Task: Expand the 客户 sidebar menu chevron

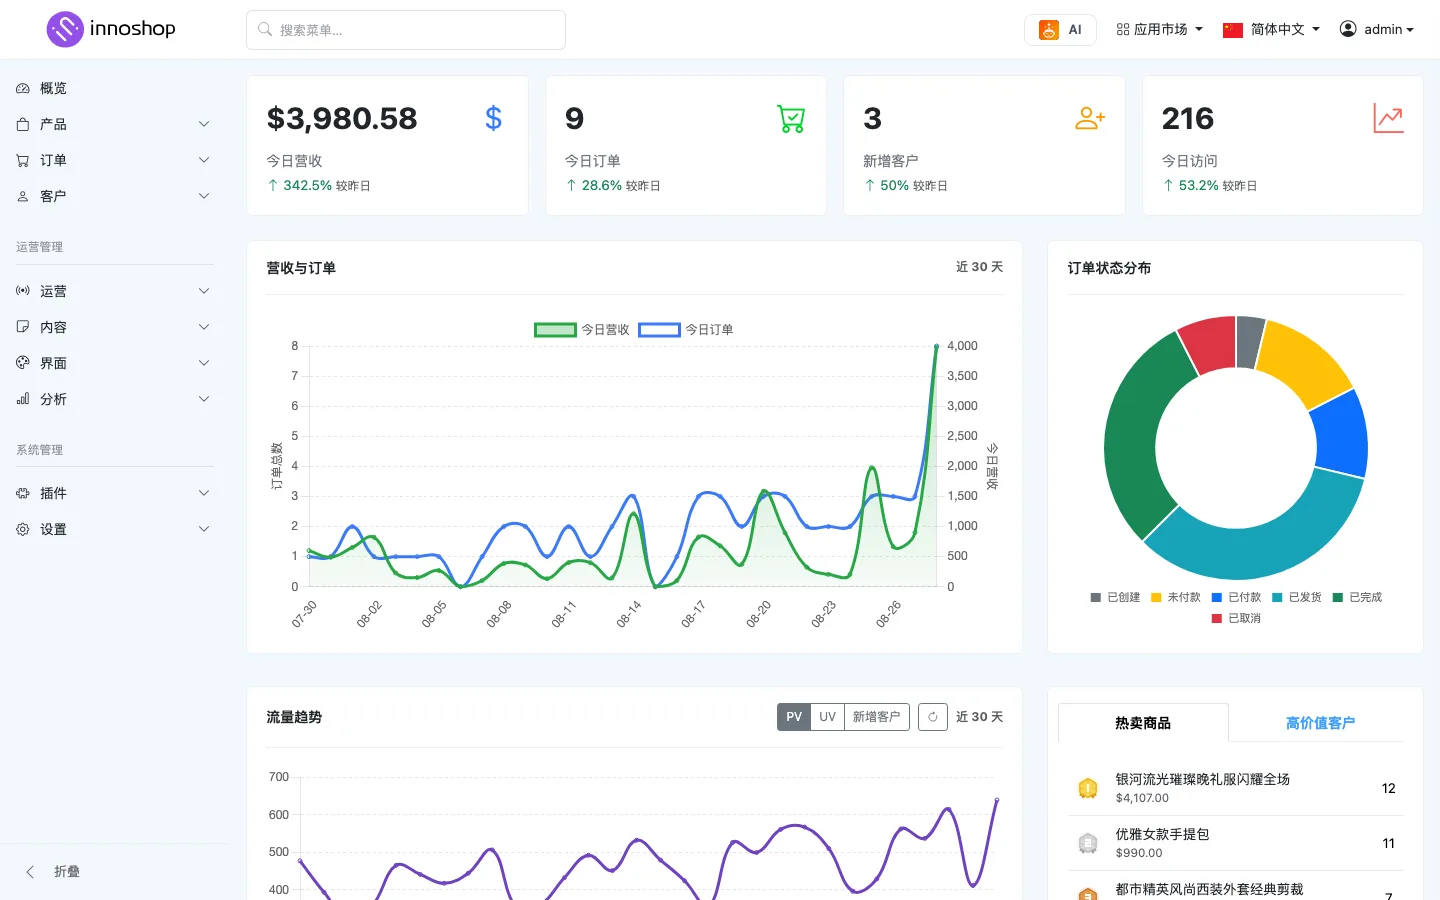Action: (204, 196)
